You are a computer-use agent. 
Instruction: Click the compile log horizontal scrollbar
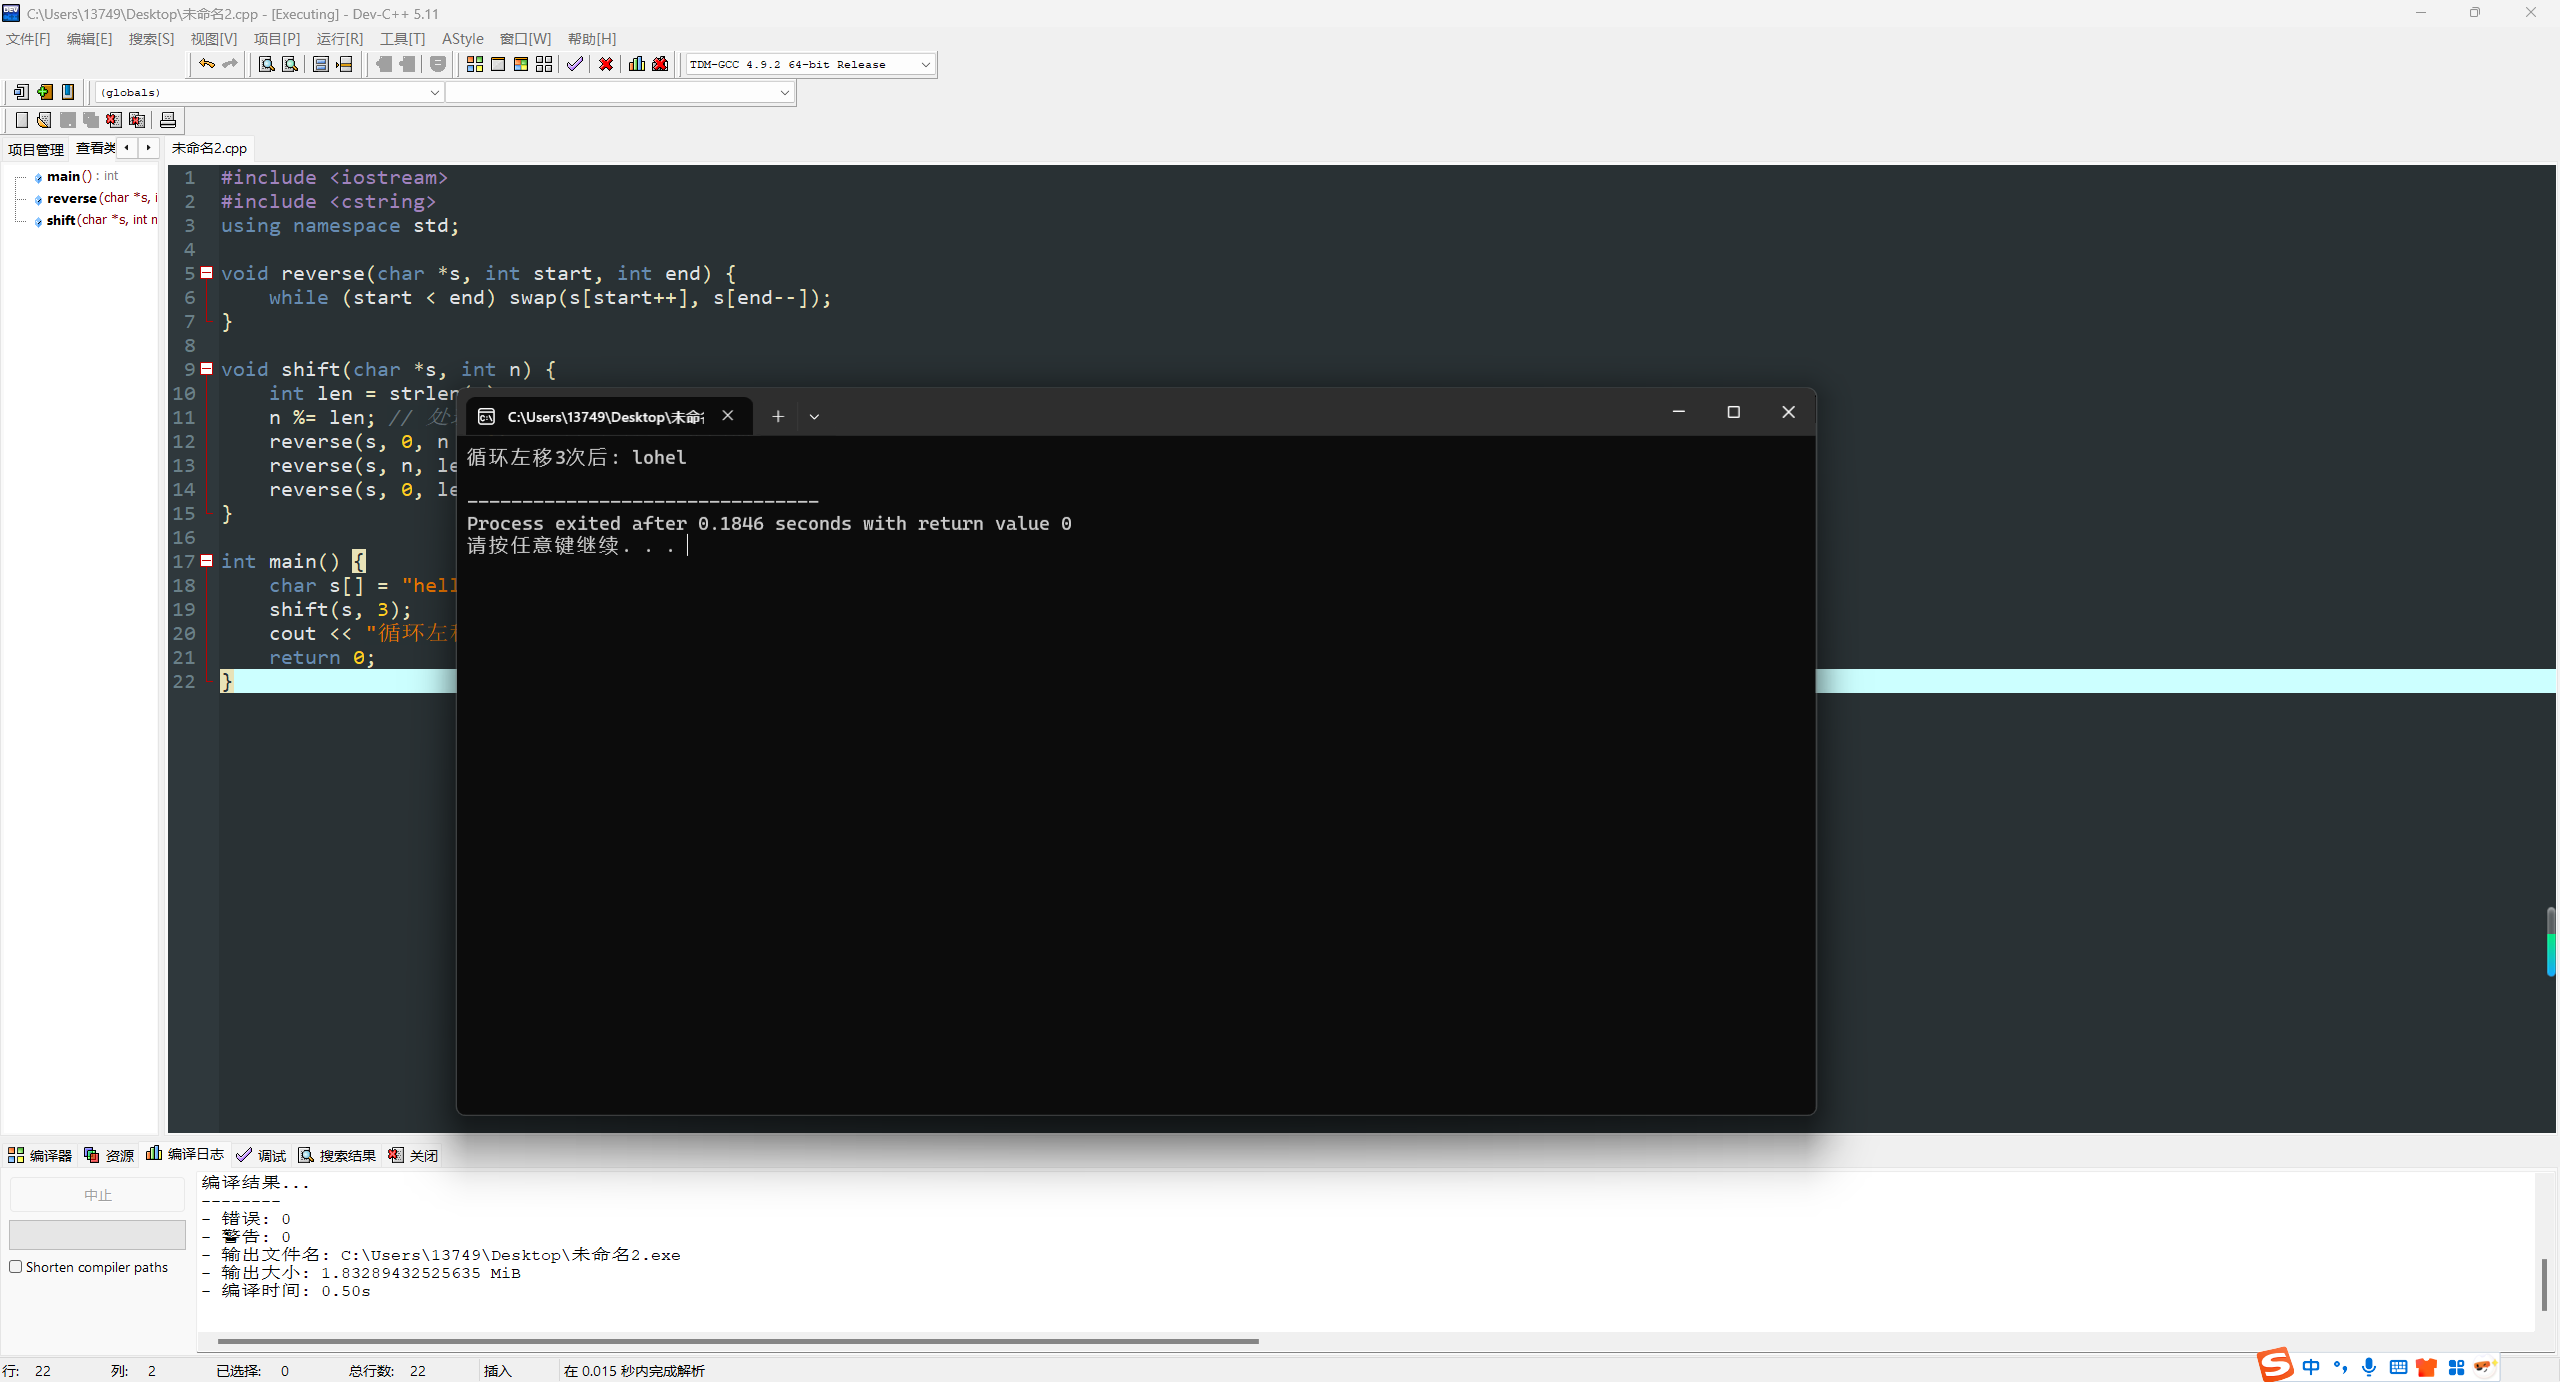click(737, 1341)
